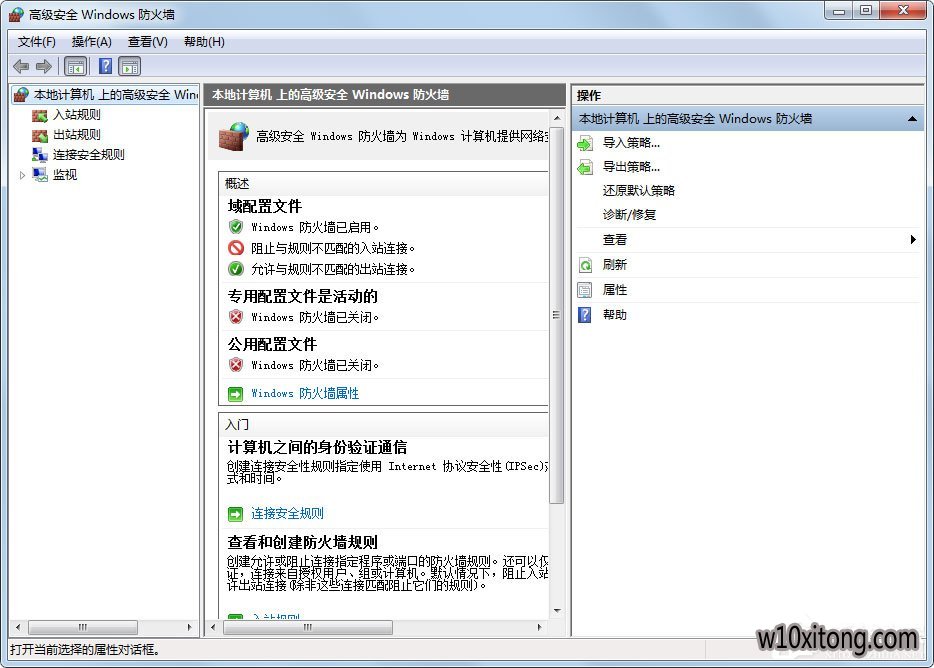Open the 查看 submenu arrow
934x668 pixels.
913,240
